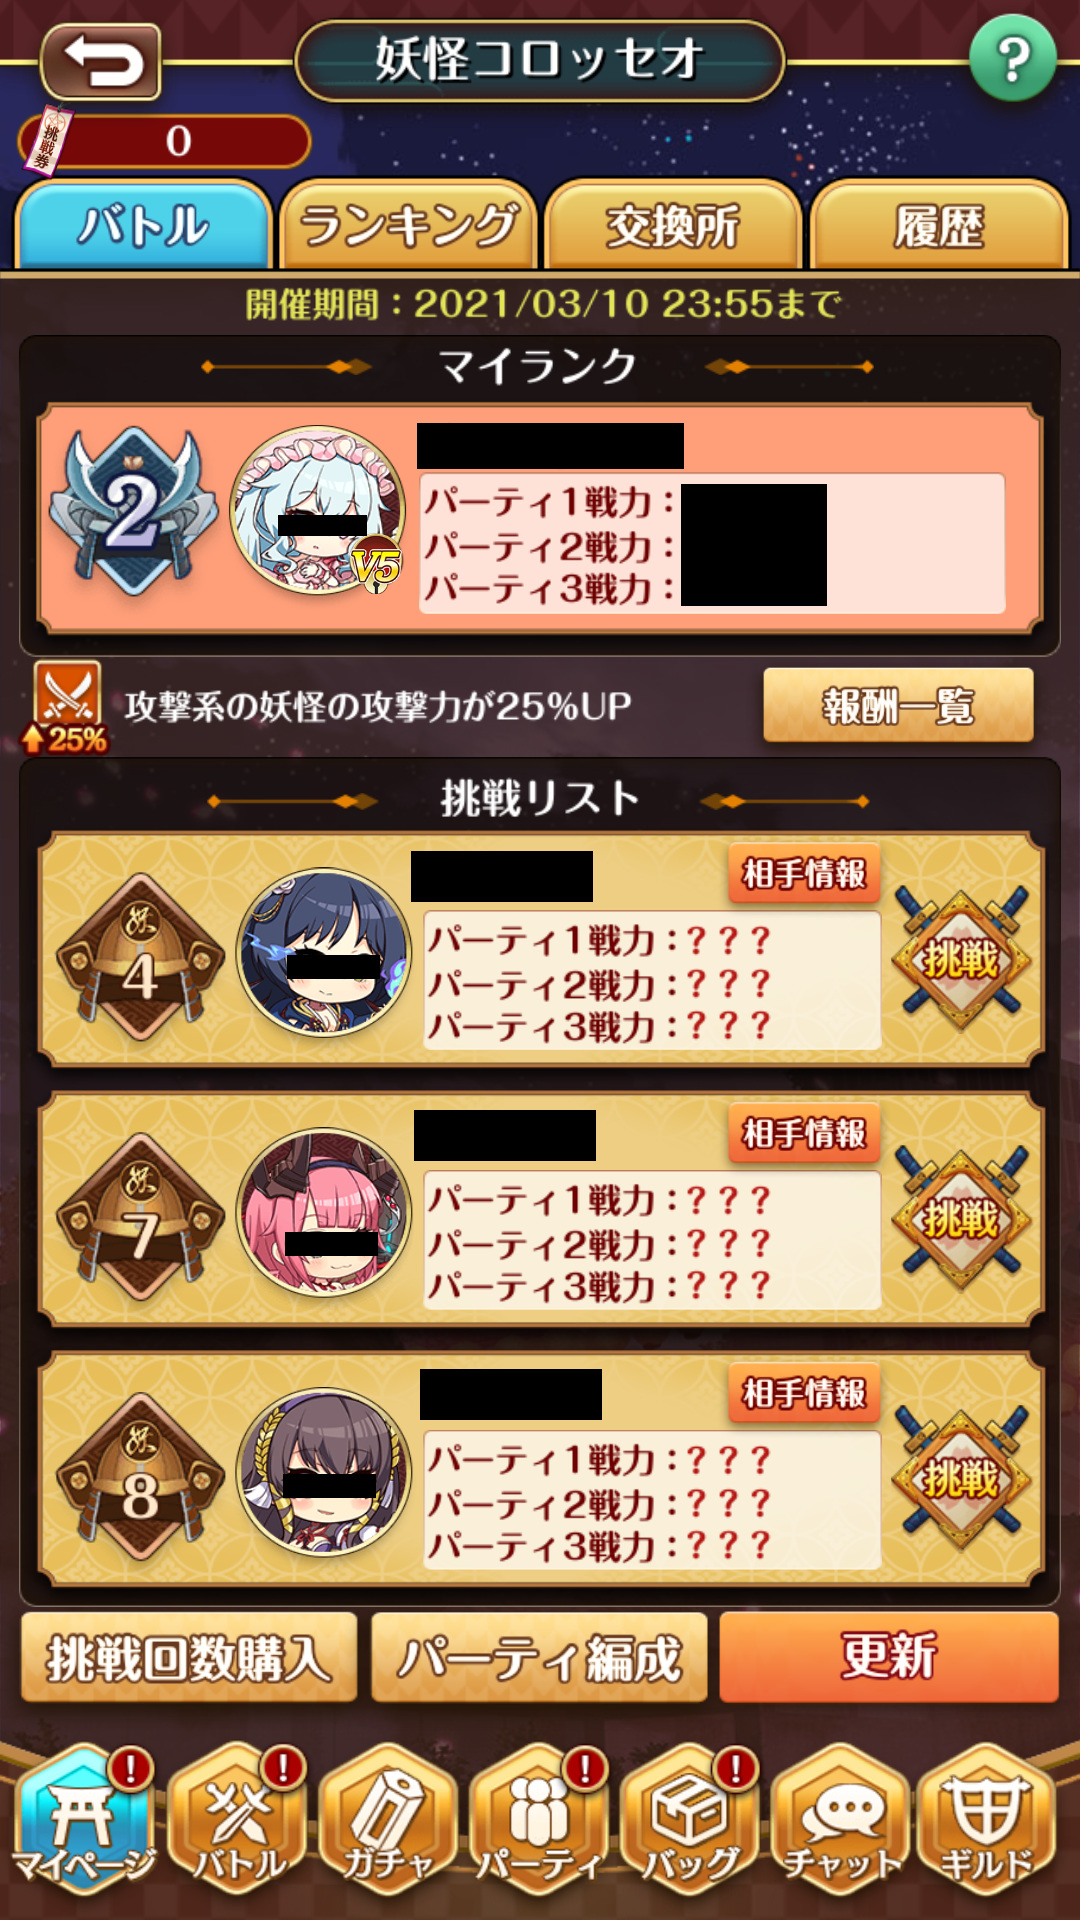Refresh opponents with 更新 button
Screen dimensions: 1080x1920
[x=889, y=1657]
